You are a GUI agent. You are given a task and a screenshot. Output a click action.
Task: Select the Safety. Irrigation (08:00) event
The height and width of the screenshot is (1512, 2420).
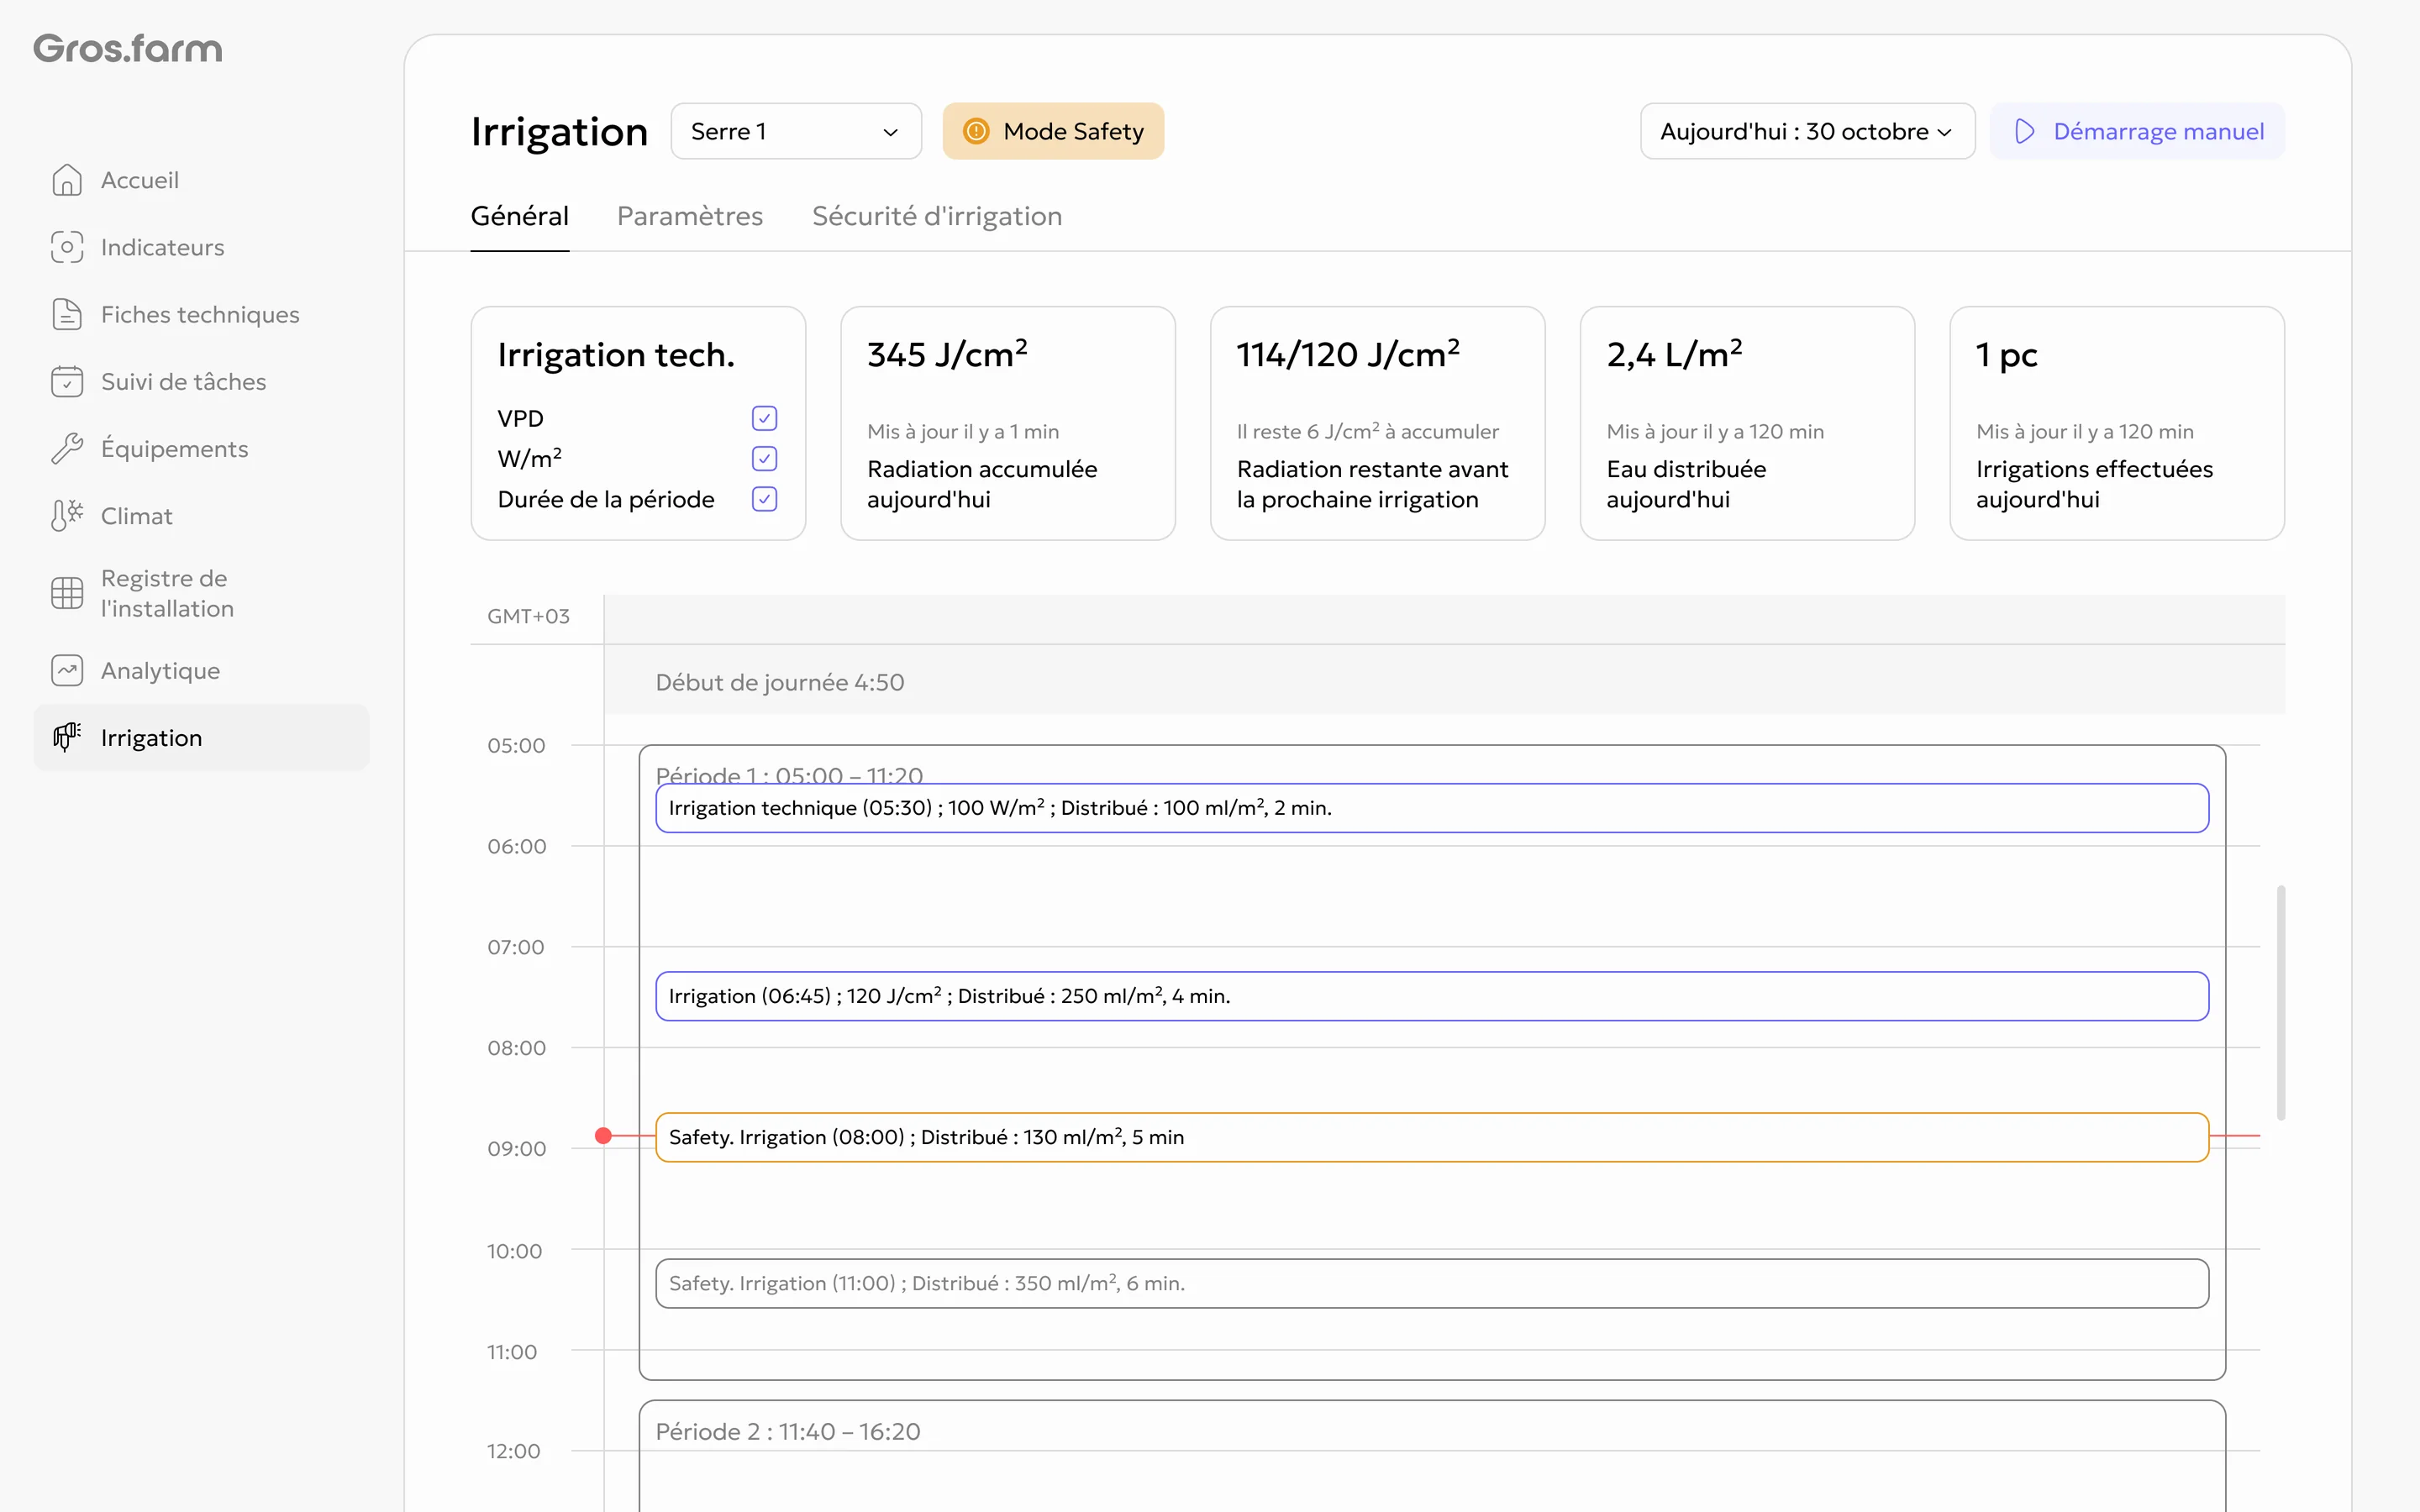[1432, 1137]
